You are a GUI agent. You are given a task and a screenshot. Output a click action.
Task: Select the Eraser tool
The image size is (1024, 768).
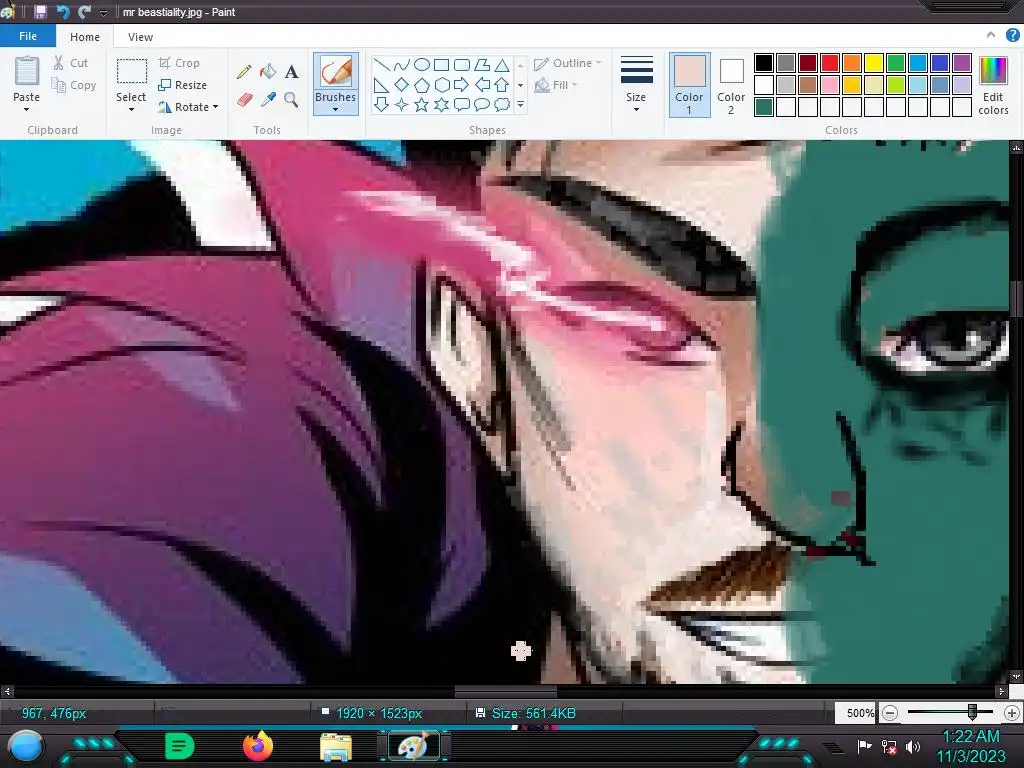(244, 100)
